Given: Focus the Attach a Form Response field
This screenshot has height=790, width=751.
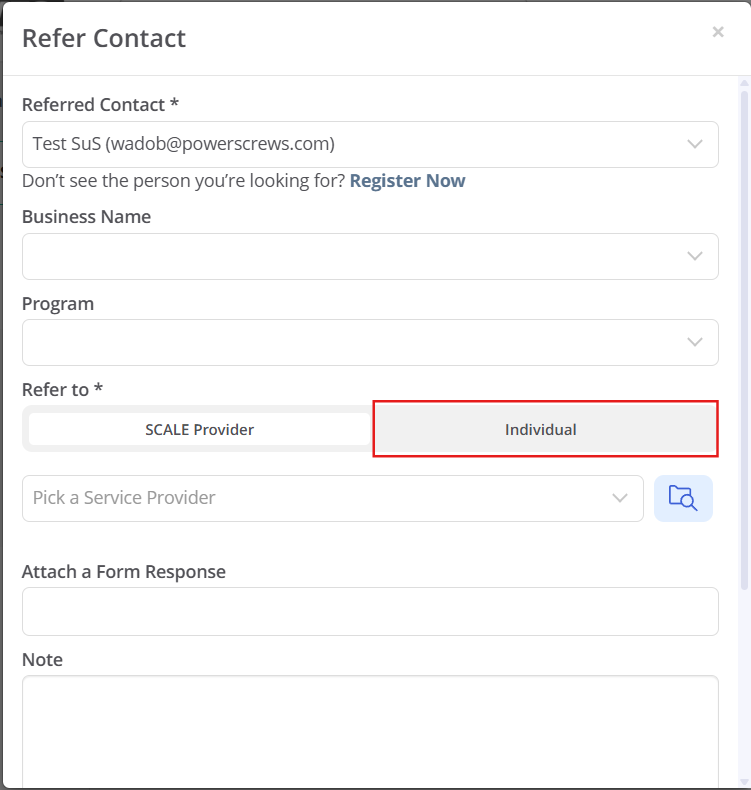Looking at the screenshot, I should 370,611.
